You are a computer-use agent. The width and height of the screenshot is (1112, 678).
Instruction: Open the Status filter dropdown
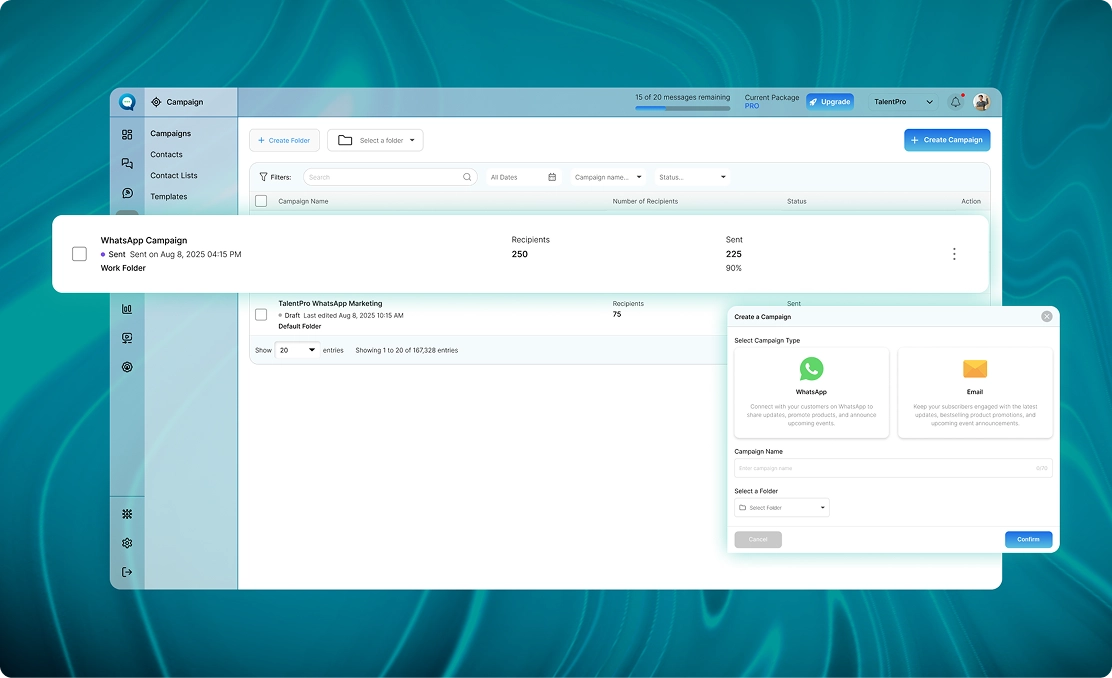(692, 177)
